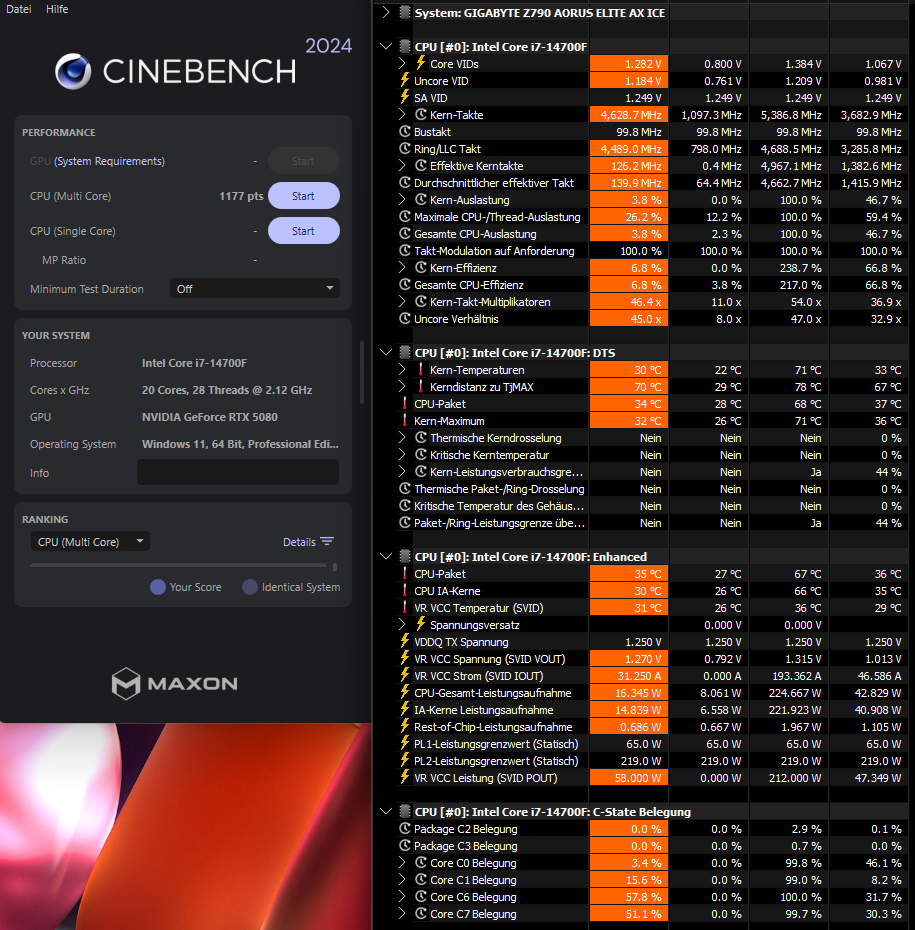This screenshot has width=915, height=930.
Task: Expand the Kern-Auslastung row
Action: tap(402, 199)
